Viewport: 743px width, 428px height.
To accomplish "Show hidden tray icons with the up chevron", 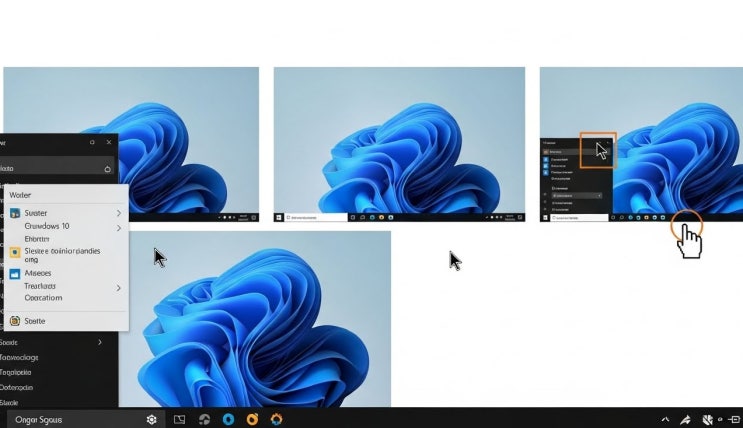I will 665,419.
